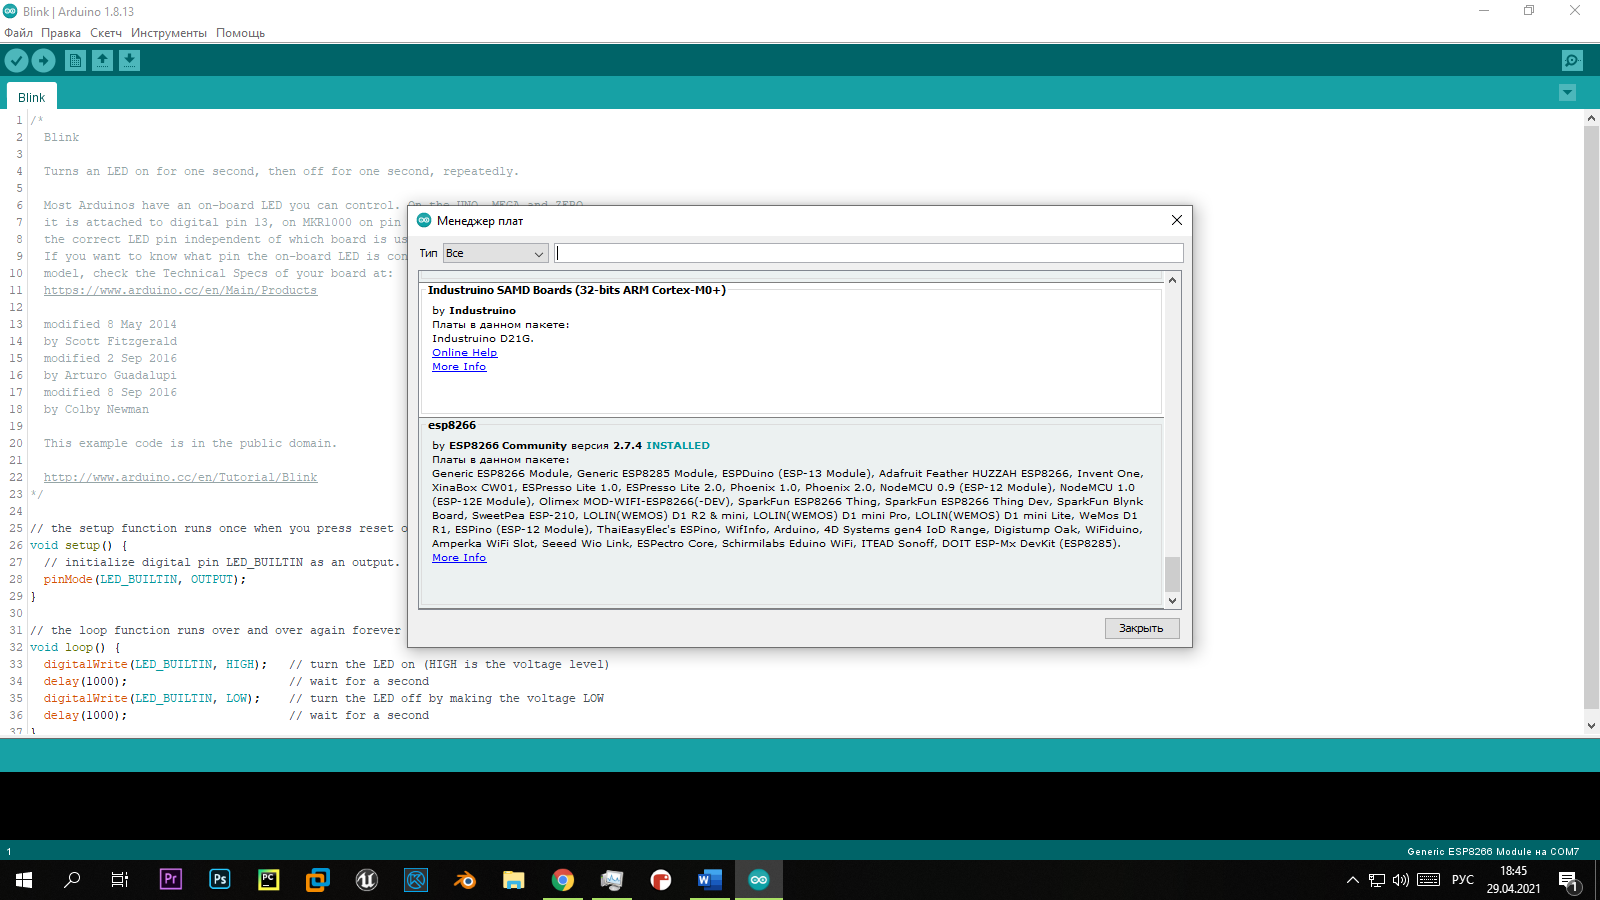Show hidden system tray icons

click(x=1353, y=880)
